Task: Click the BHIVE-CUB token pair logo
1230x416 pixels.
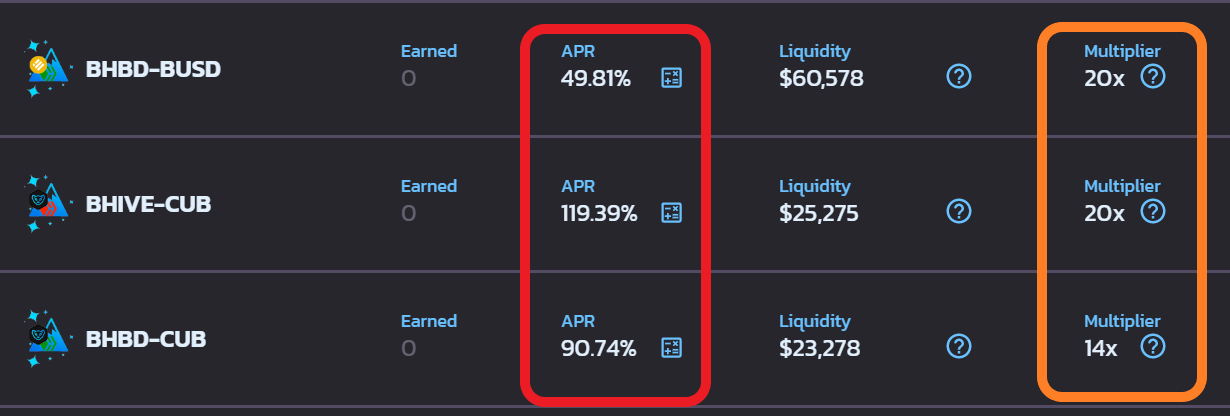Action: pos(48,204)
